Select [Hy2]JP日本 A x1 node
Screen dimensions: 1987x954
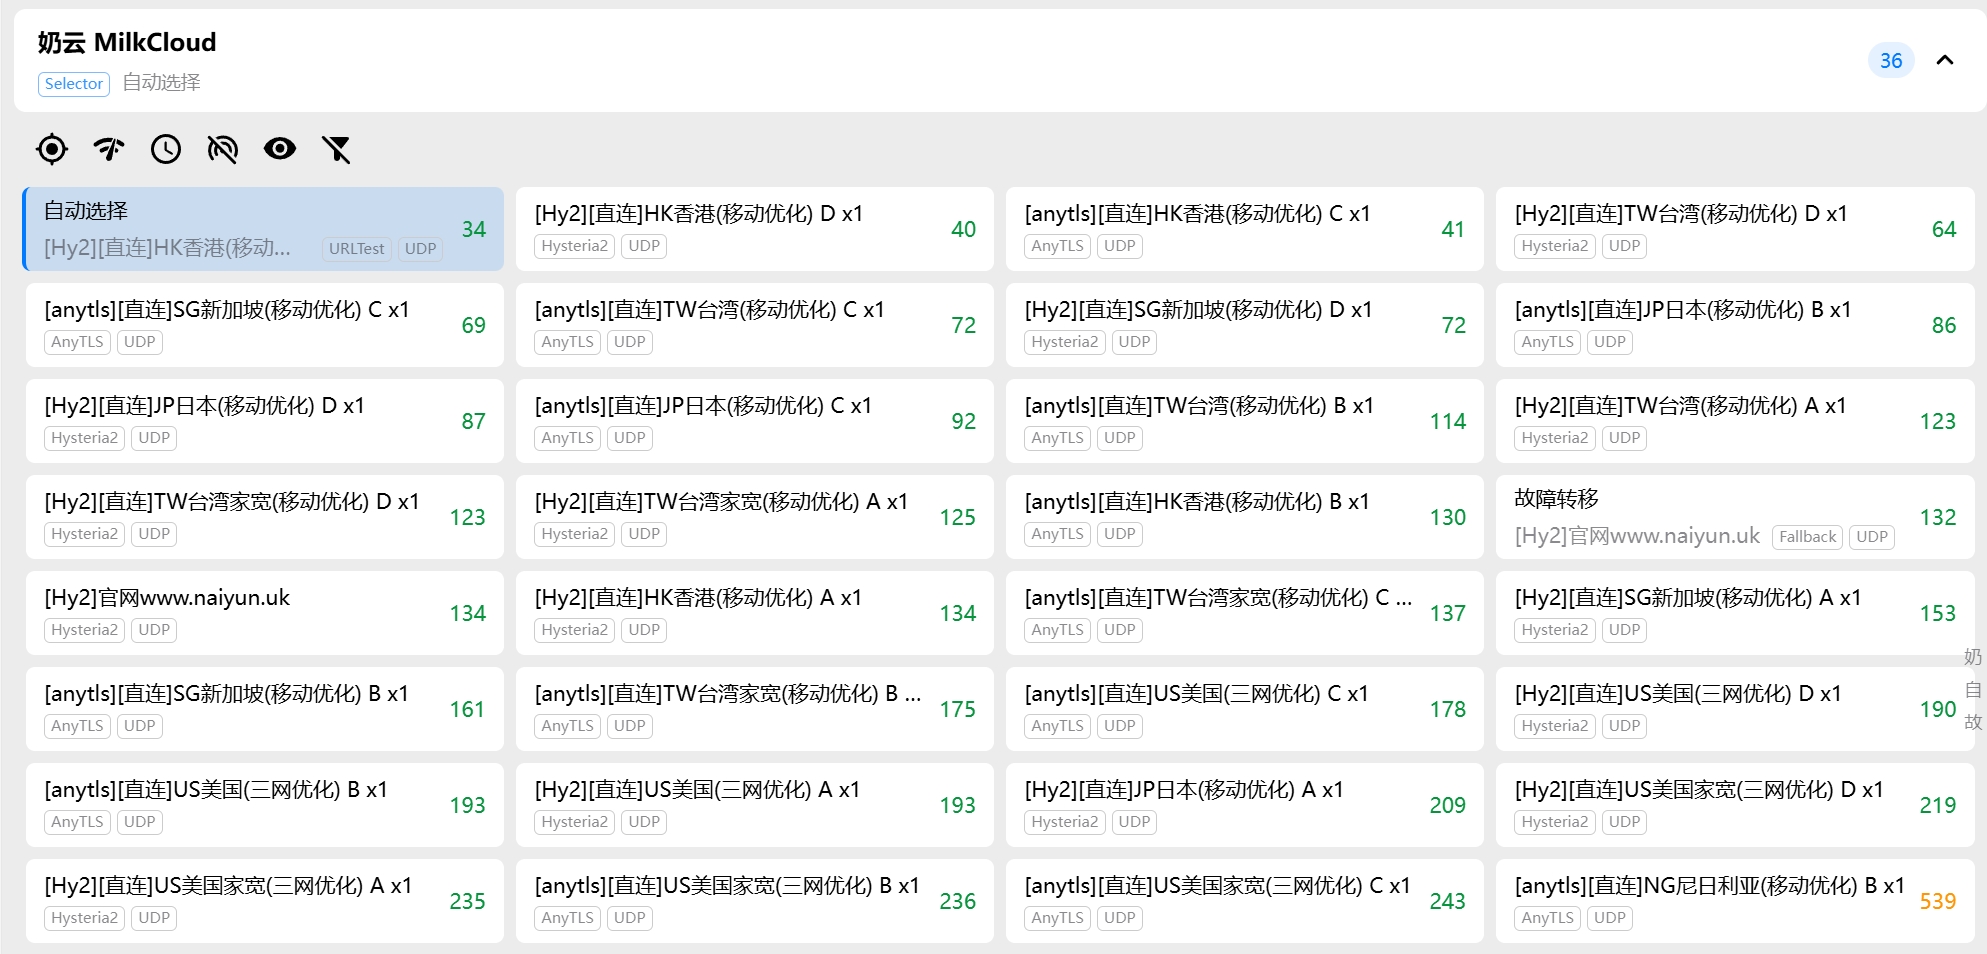1245,805
